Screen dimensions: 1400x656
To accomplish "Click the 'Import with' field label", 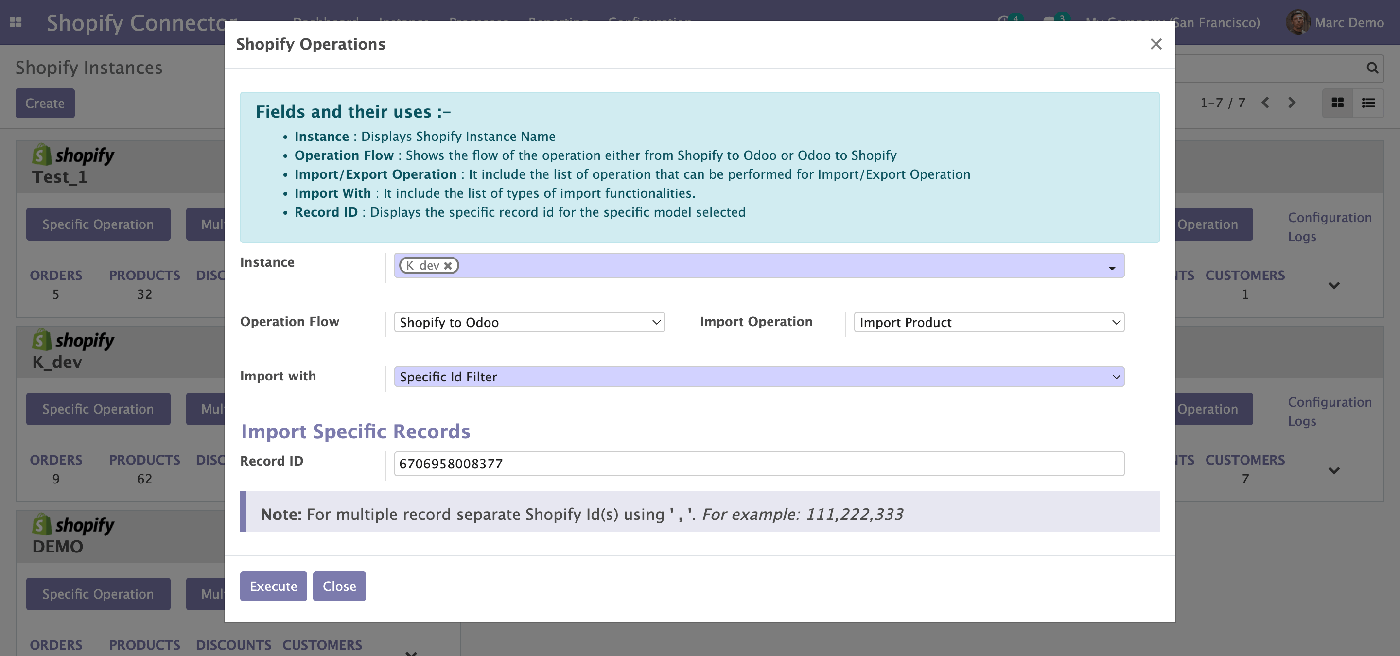I will click(278, 376).
